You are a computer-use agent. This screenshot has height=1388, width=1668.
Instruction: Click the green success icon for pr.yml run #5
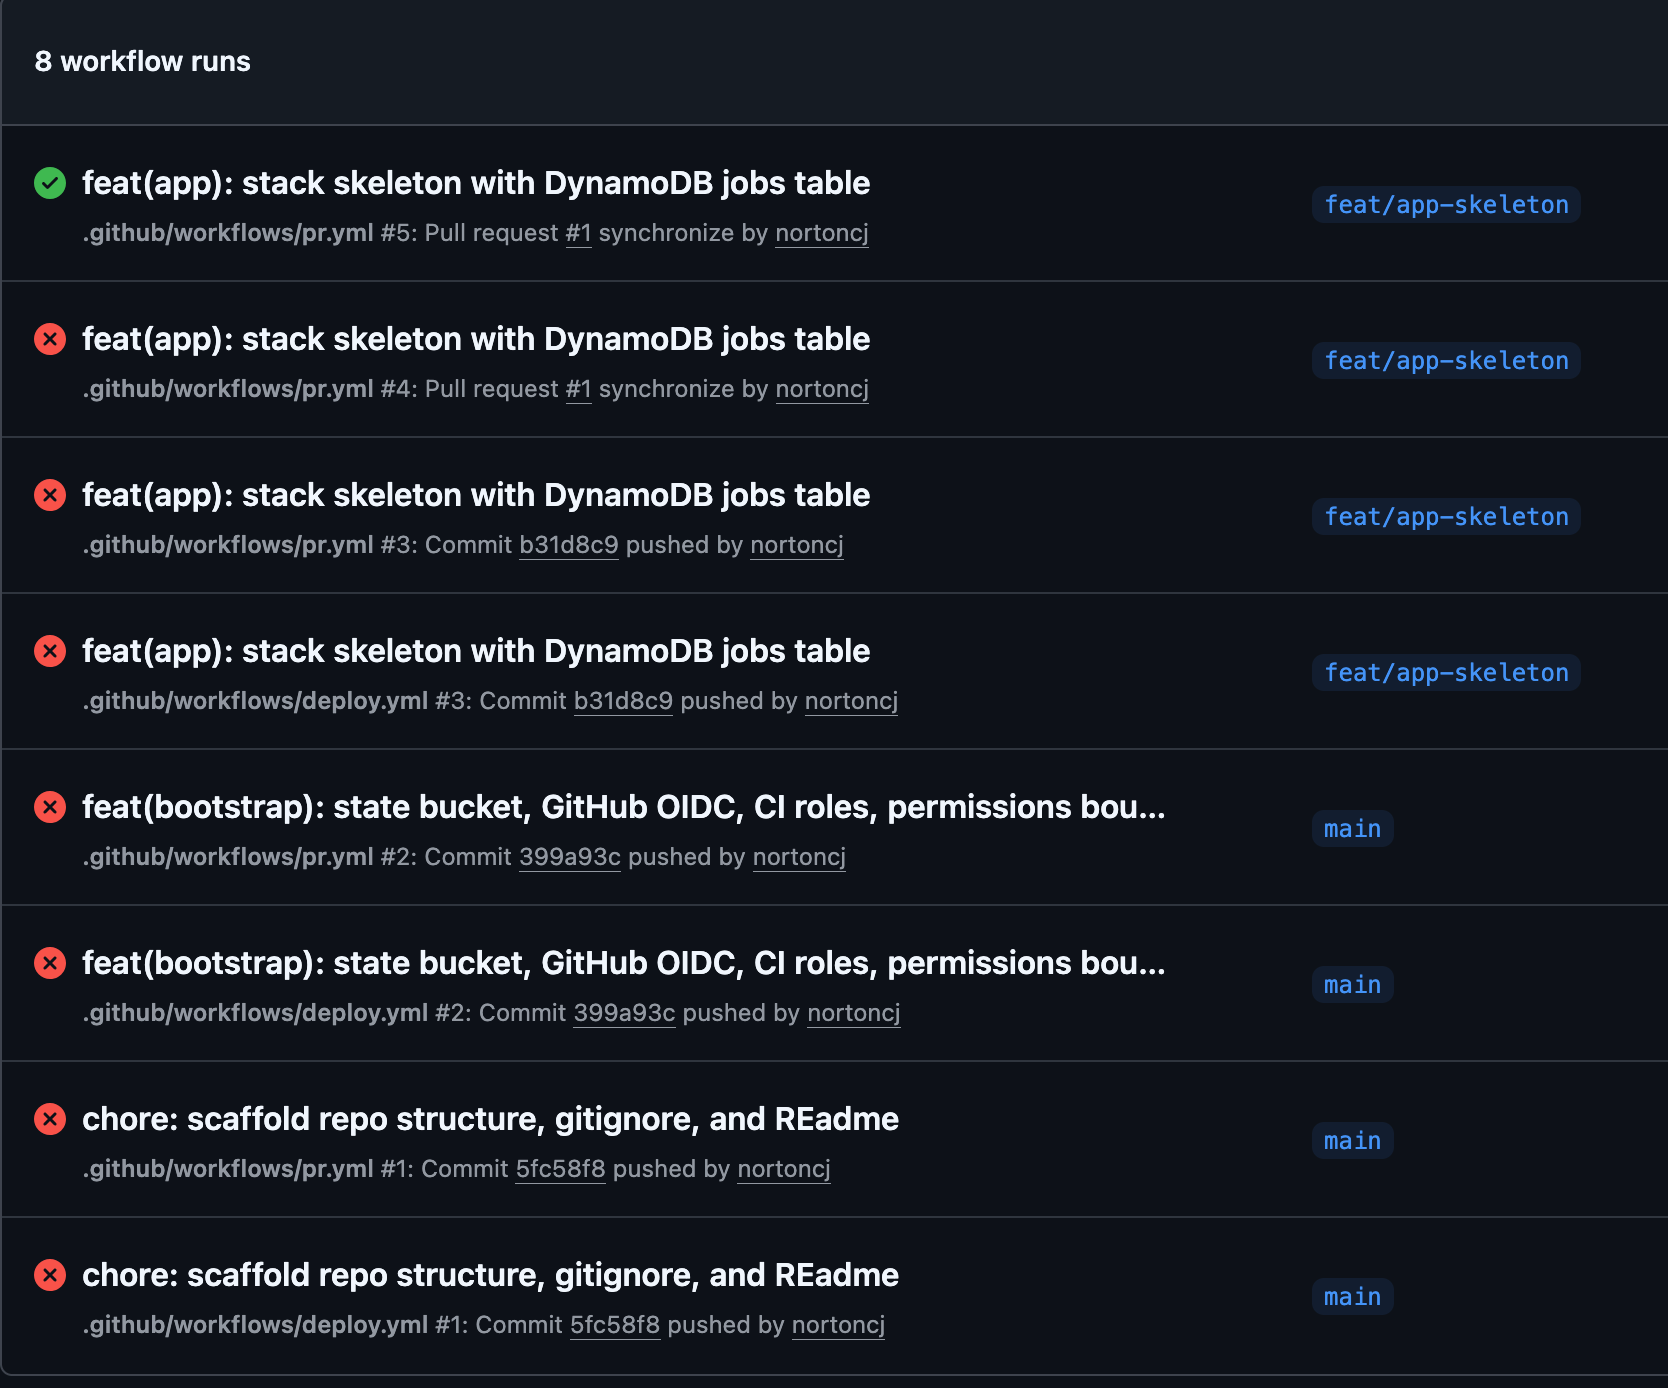[50, 183]
